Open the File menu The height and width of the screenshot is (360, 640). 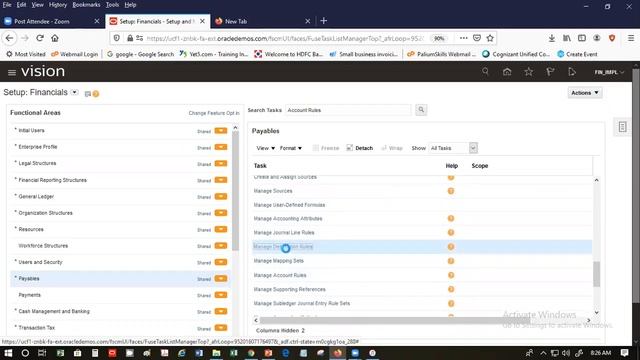coord(7,5)
